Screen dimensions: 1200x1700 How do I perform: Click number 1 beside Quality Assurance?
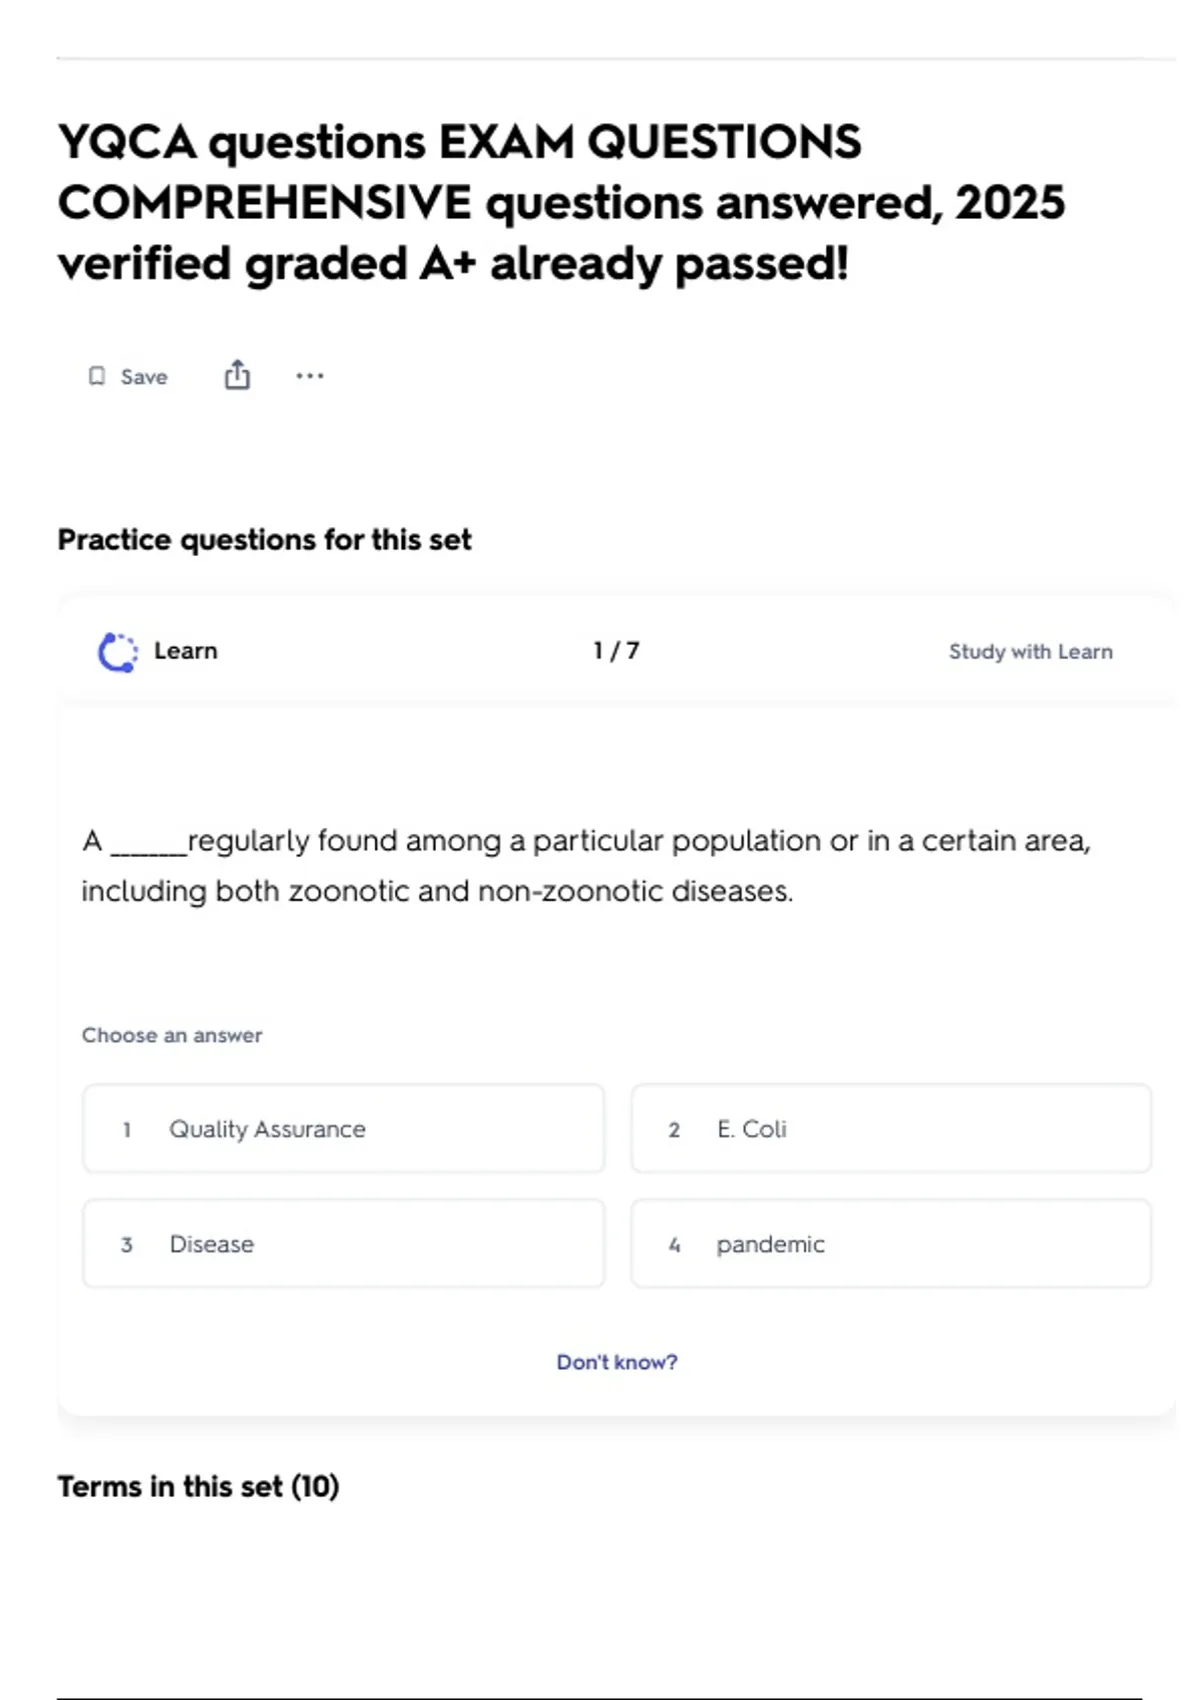[x=127, y=1129]
